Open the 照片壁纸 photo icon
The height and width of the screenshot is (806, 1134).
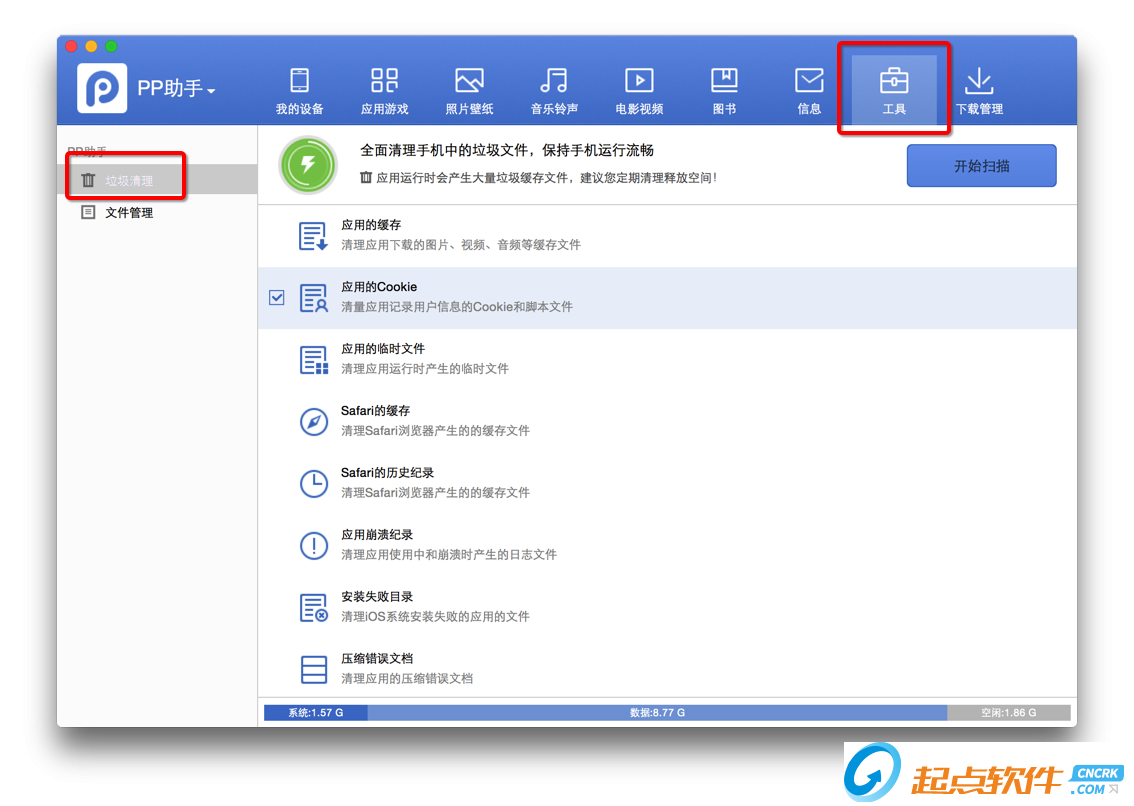469,80
